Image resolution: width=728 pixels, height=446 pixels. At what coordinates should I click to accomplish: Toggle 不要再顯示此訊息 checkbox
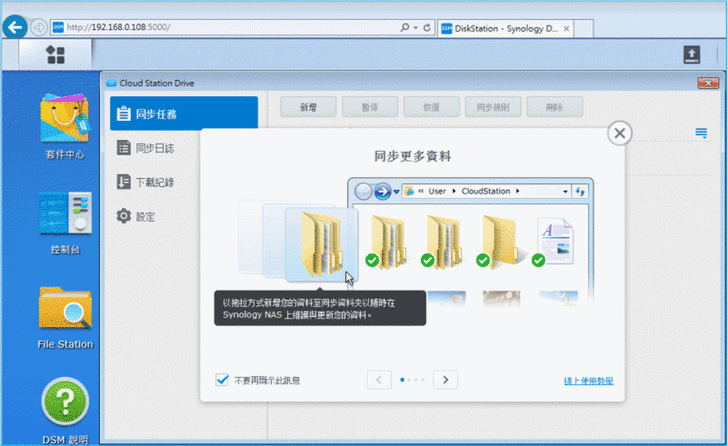point(222,380)
